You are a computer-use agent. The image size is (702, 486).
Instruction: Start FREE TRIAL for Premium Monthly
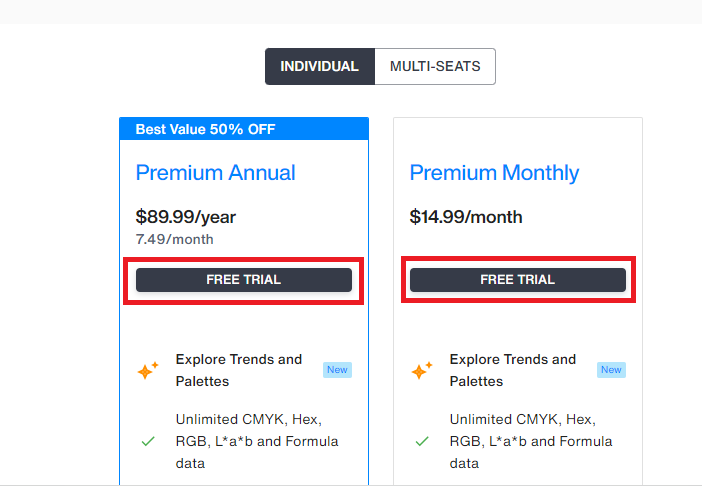point(518,280)
